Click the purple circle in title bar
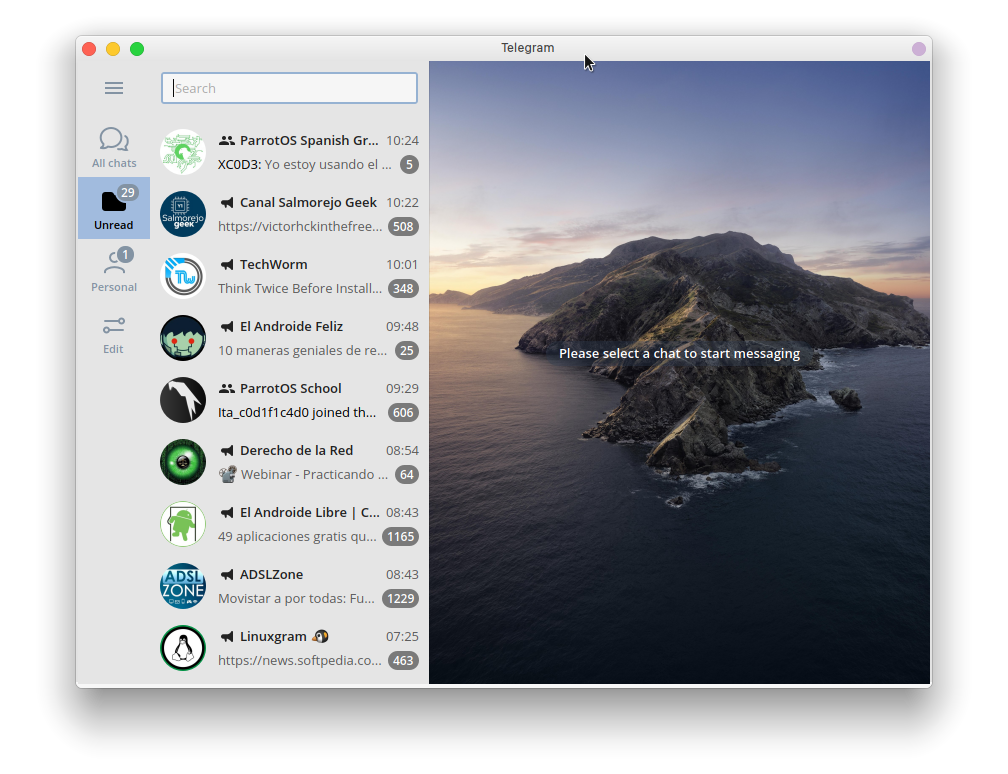Screen dimensions: 1008x774 pyautogui.click(x=919, y=49)
